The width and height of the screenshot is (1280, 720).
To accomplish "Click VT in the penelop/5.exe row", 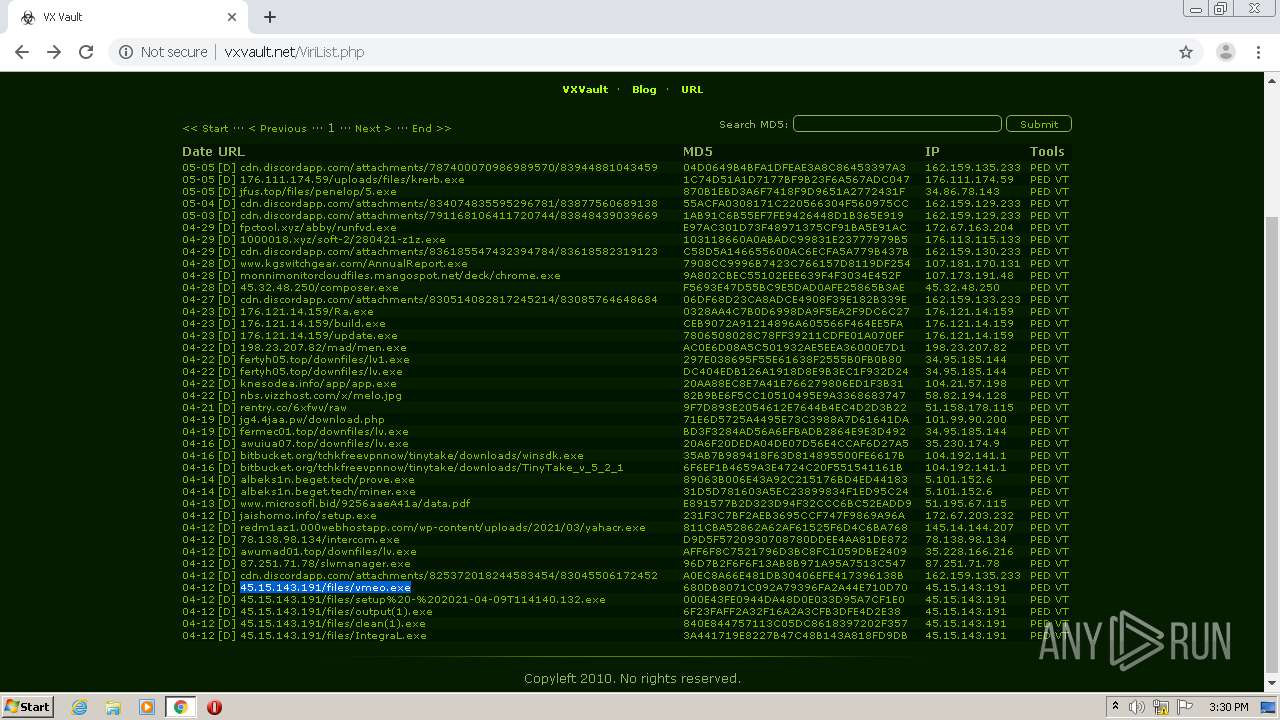I will coord(1062,191).
